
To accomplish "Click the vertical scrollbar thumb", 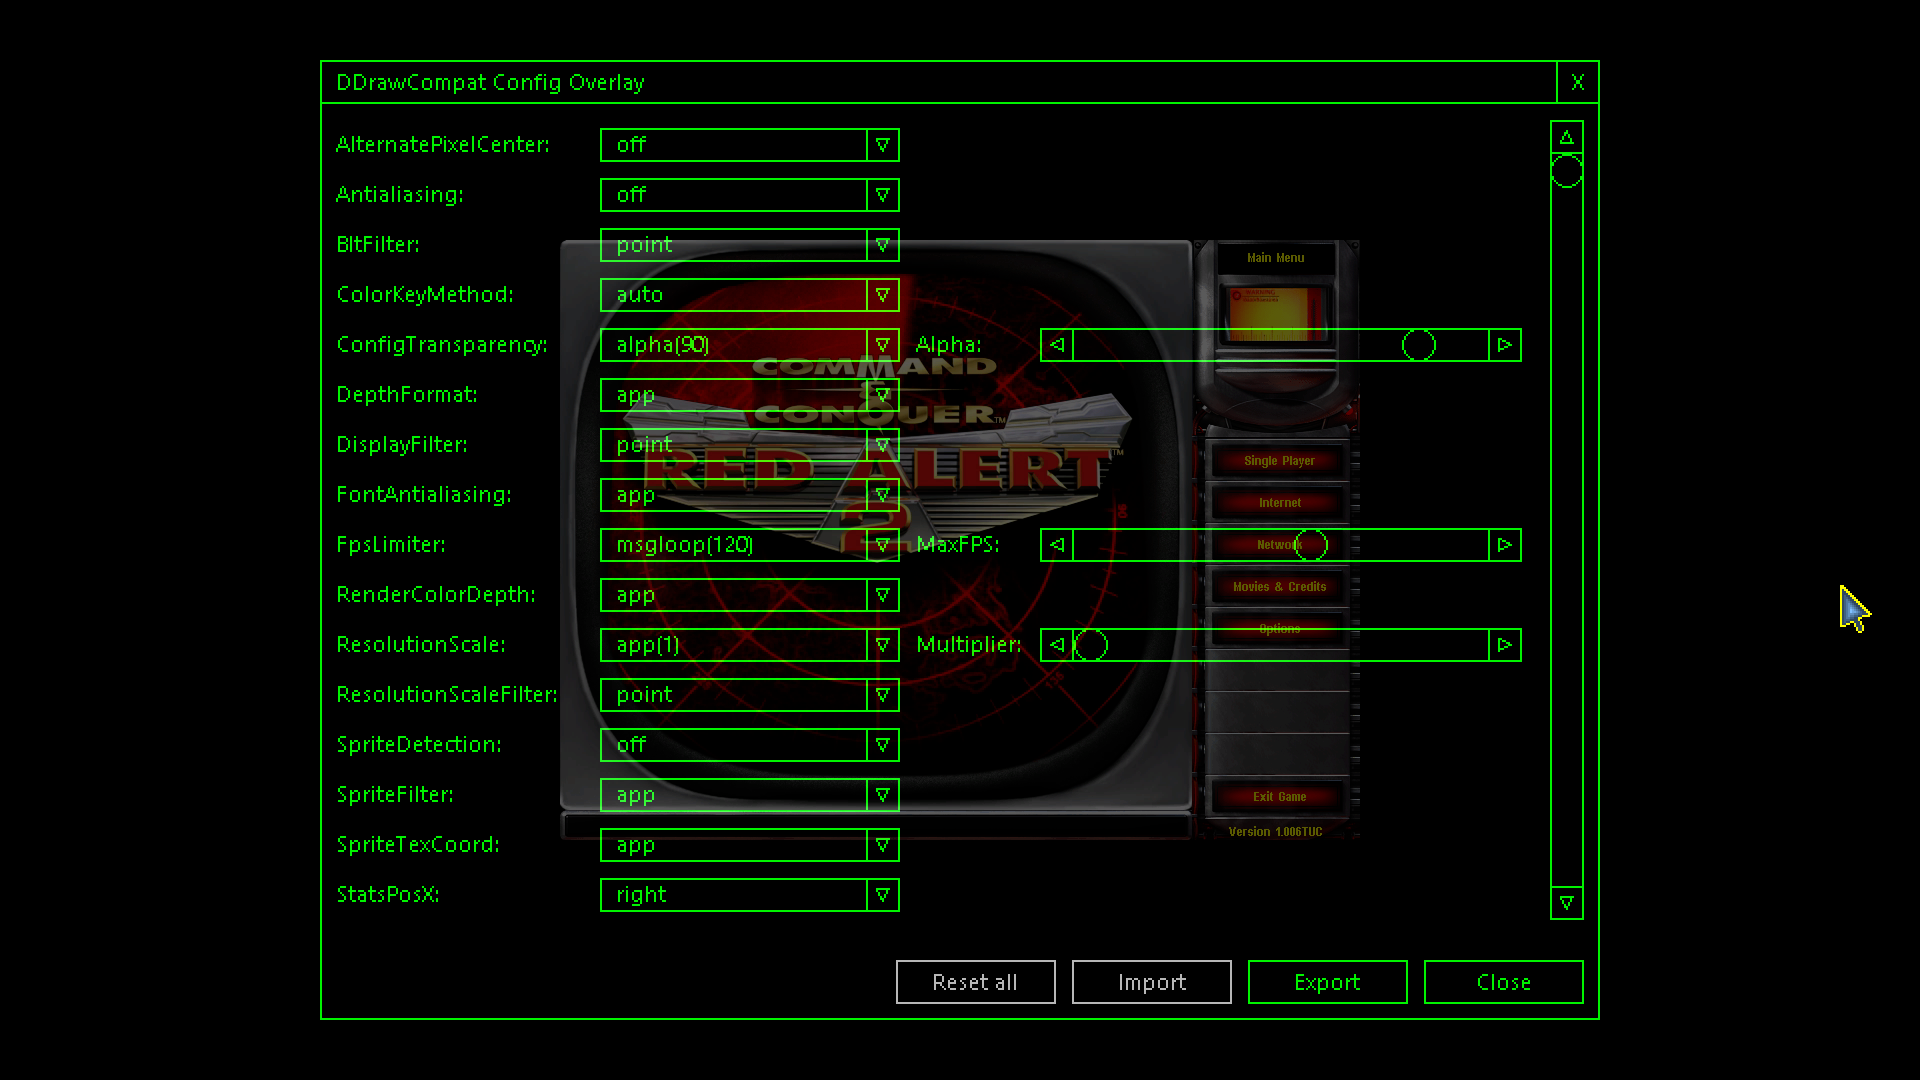I will click(x=1566, y=171).
